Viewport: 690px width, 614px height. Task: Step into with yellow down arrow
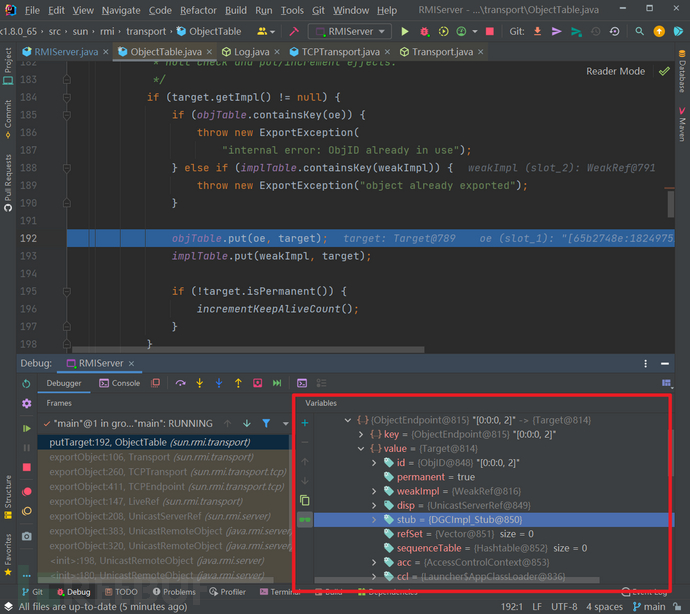(200, 383)
